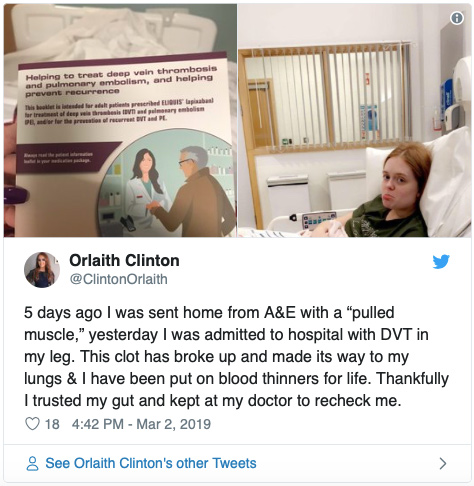The width and height of the screenshot is (474, 486).
Task: Click the purple banner on the booklet
Action: (x=65, y=157)
